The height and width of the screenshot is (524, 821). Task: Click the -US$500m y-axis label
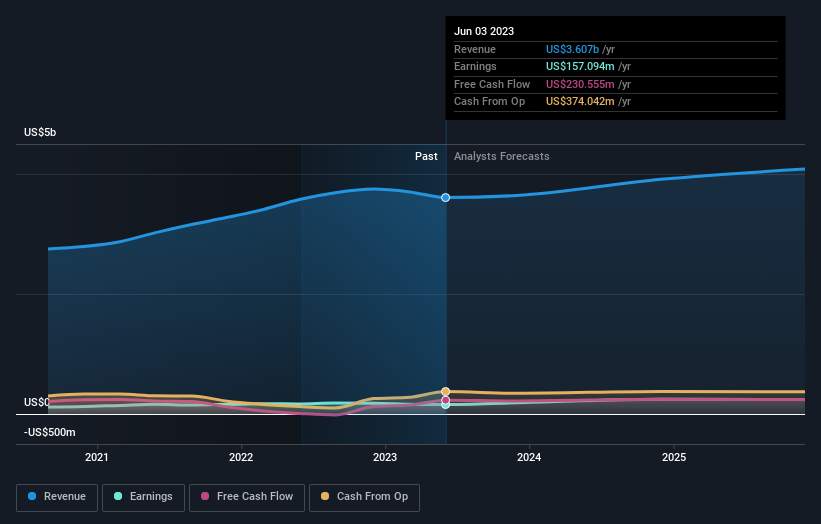(50, 432)
